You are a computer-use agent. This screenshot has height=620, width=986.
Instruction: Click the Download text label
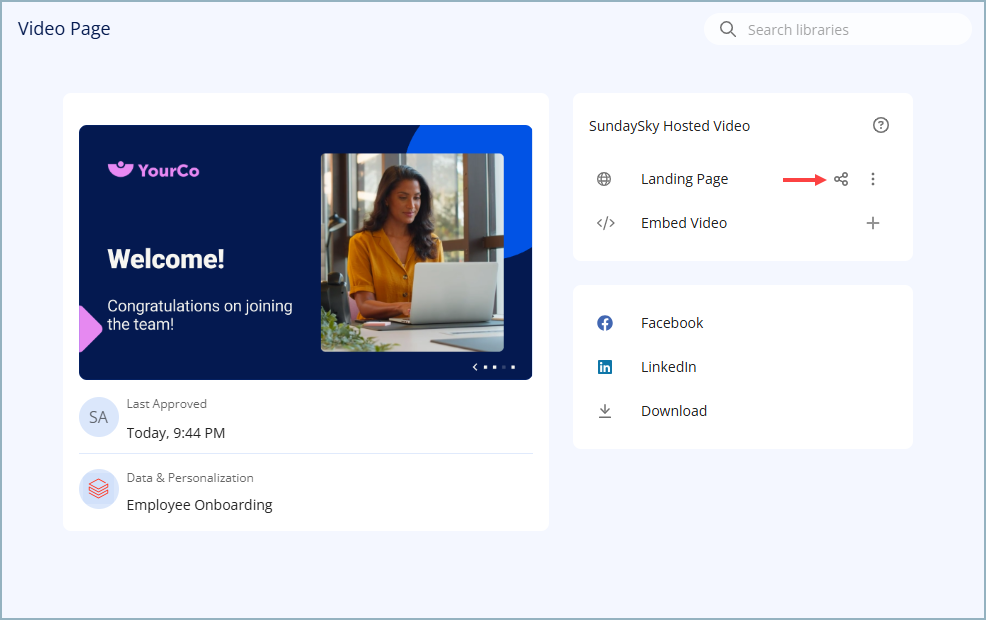[x=673, y=411]
